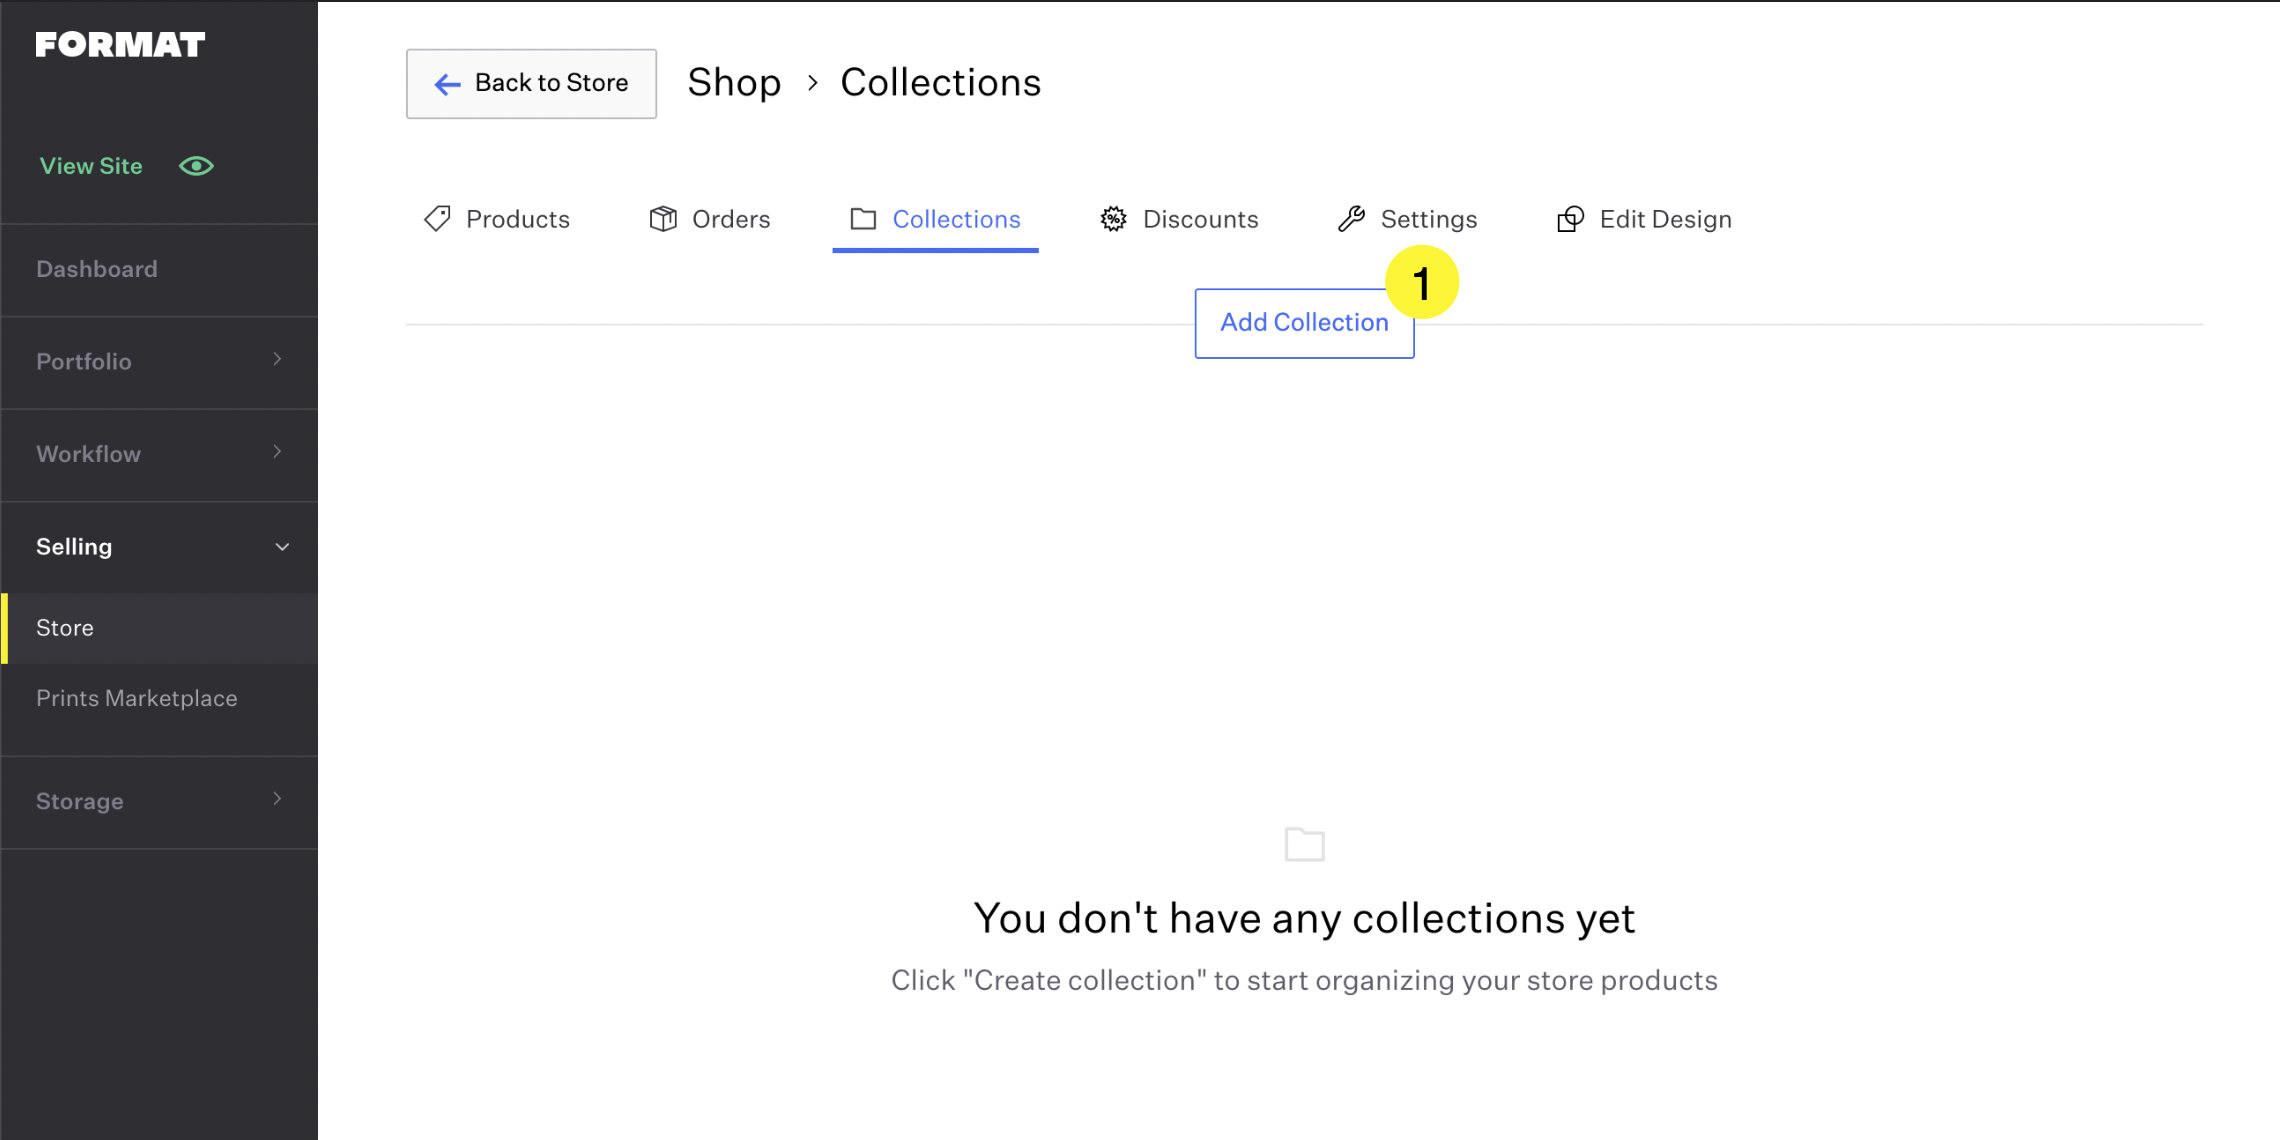Select the Store sidebar item
Screen dimensions: 2280x1140
pyautogui.click(x=65, y=628)
